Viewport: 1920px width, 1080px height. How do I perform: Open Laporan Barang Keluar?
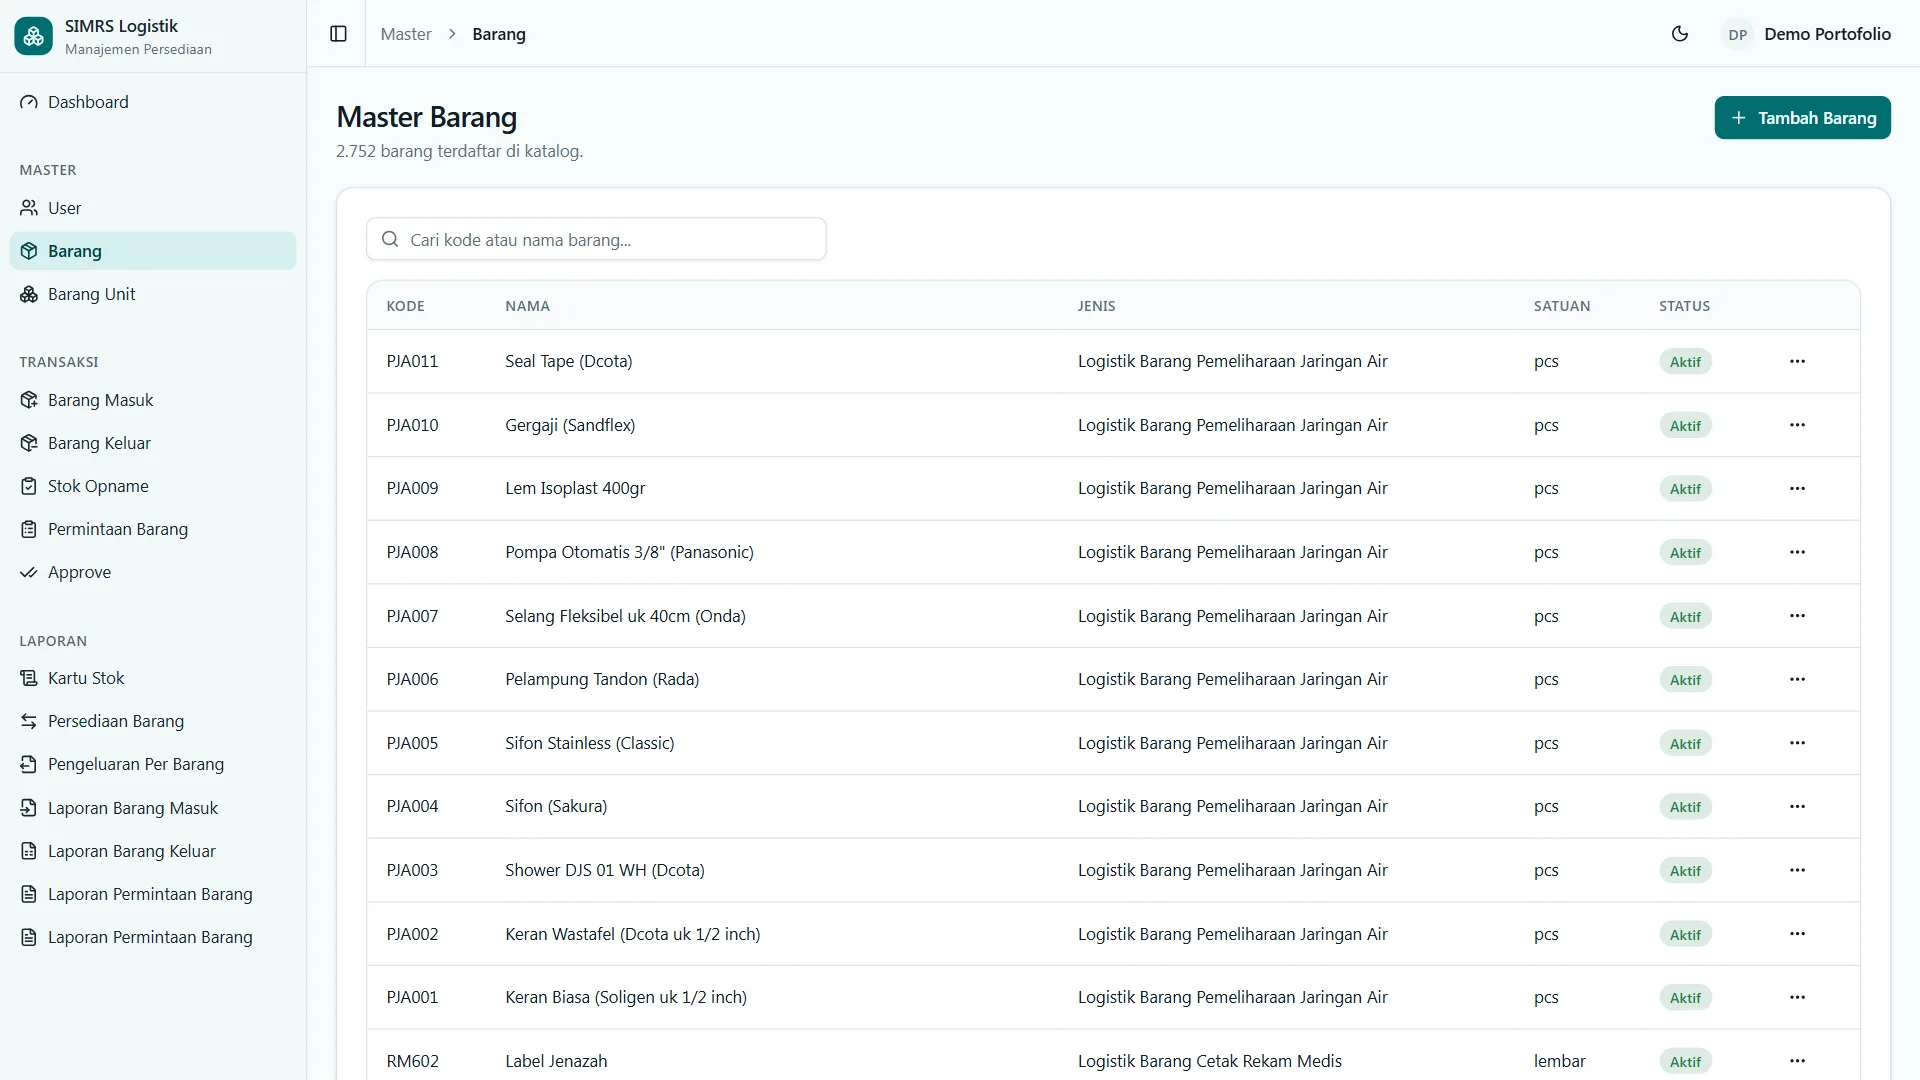pos(153,851)
